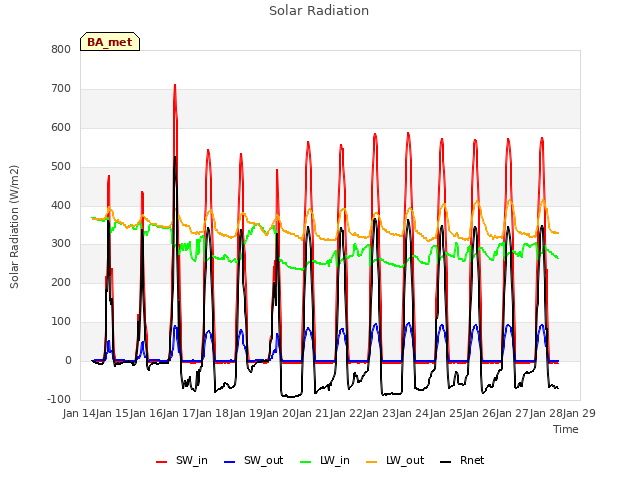Click the Jan 14 x-axis date label
The width and height of the screenshot is (640, 480).
click(x=79, y=413)
